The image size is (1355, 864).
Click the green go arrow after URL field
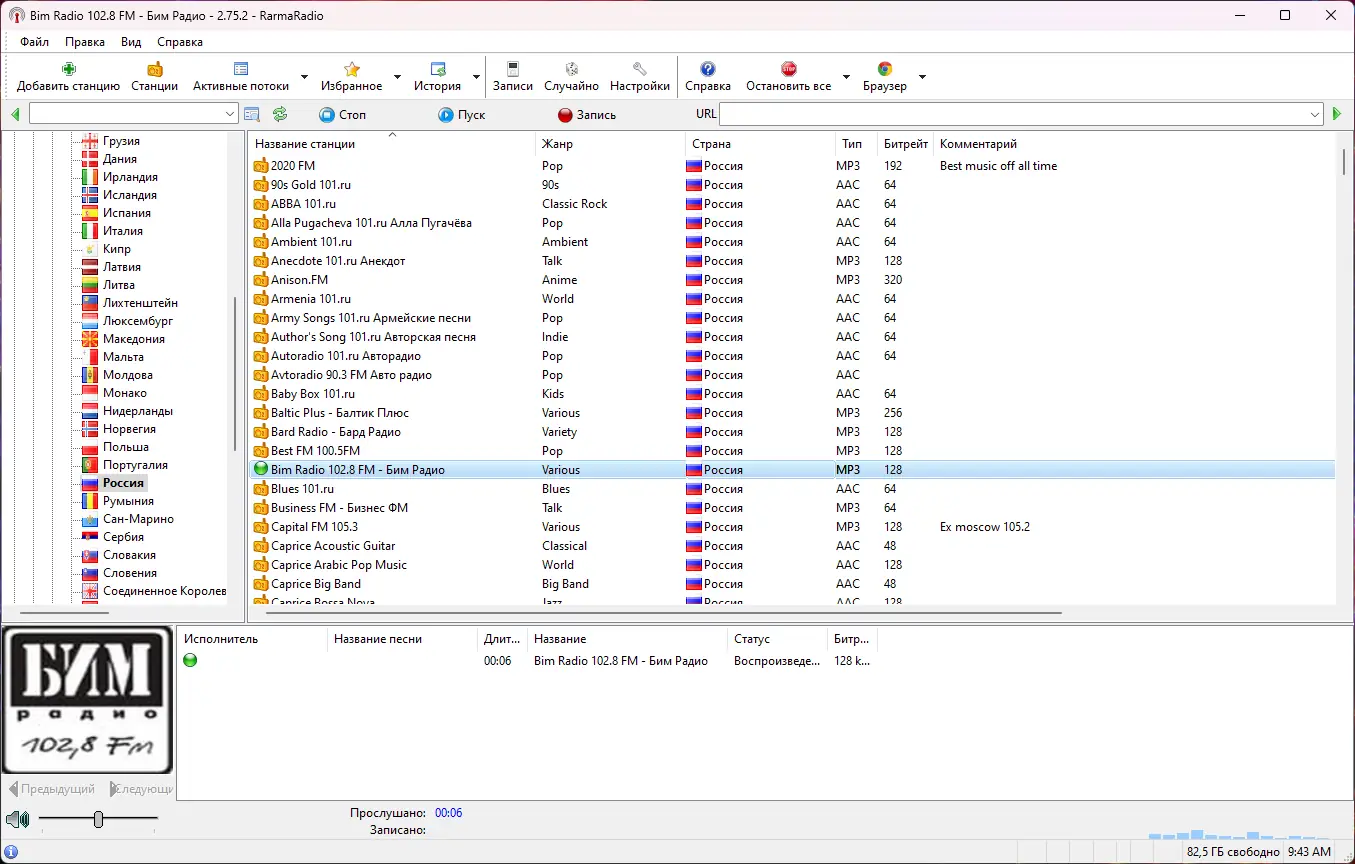[1337, 115]
